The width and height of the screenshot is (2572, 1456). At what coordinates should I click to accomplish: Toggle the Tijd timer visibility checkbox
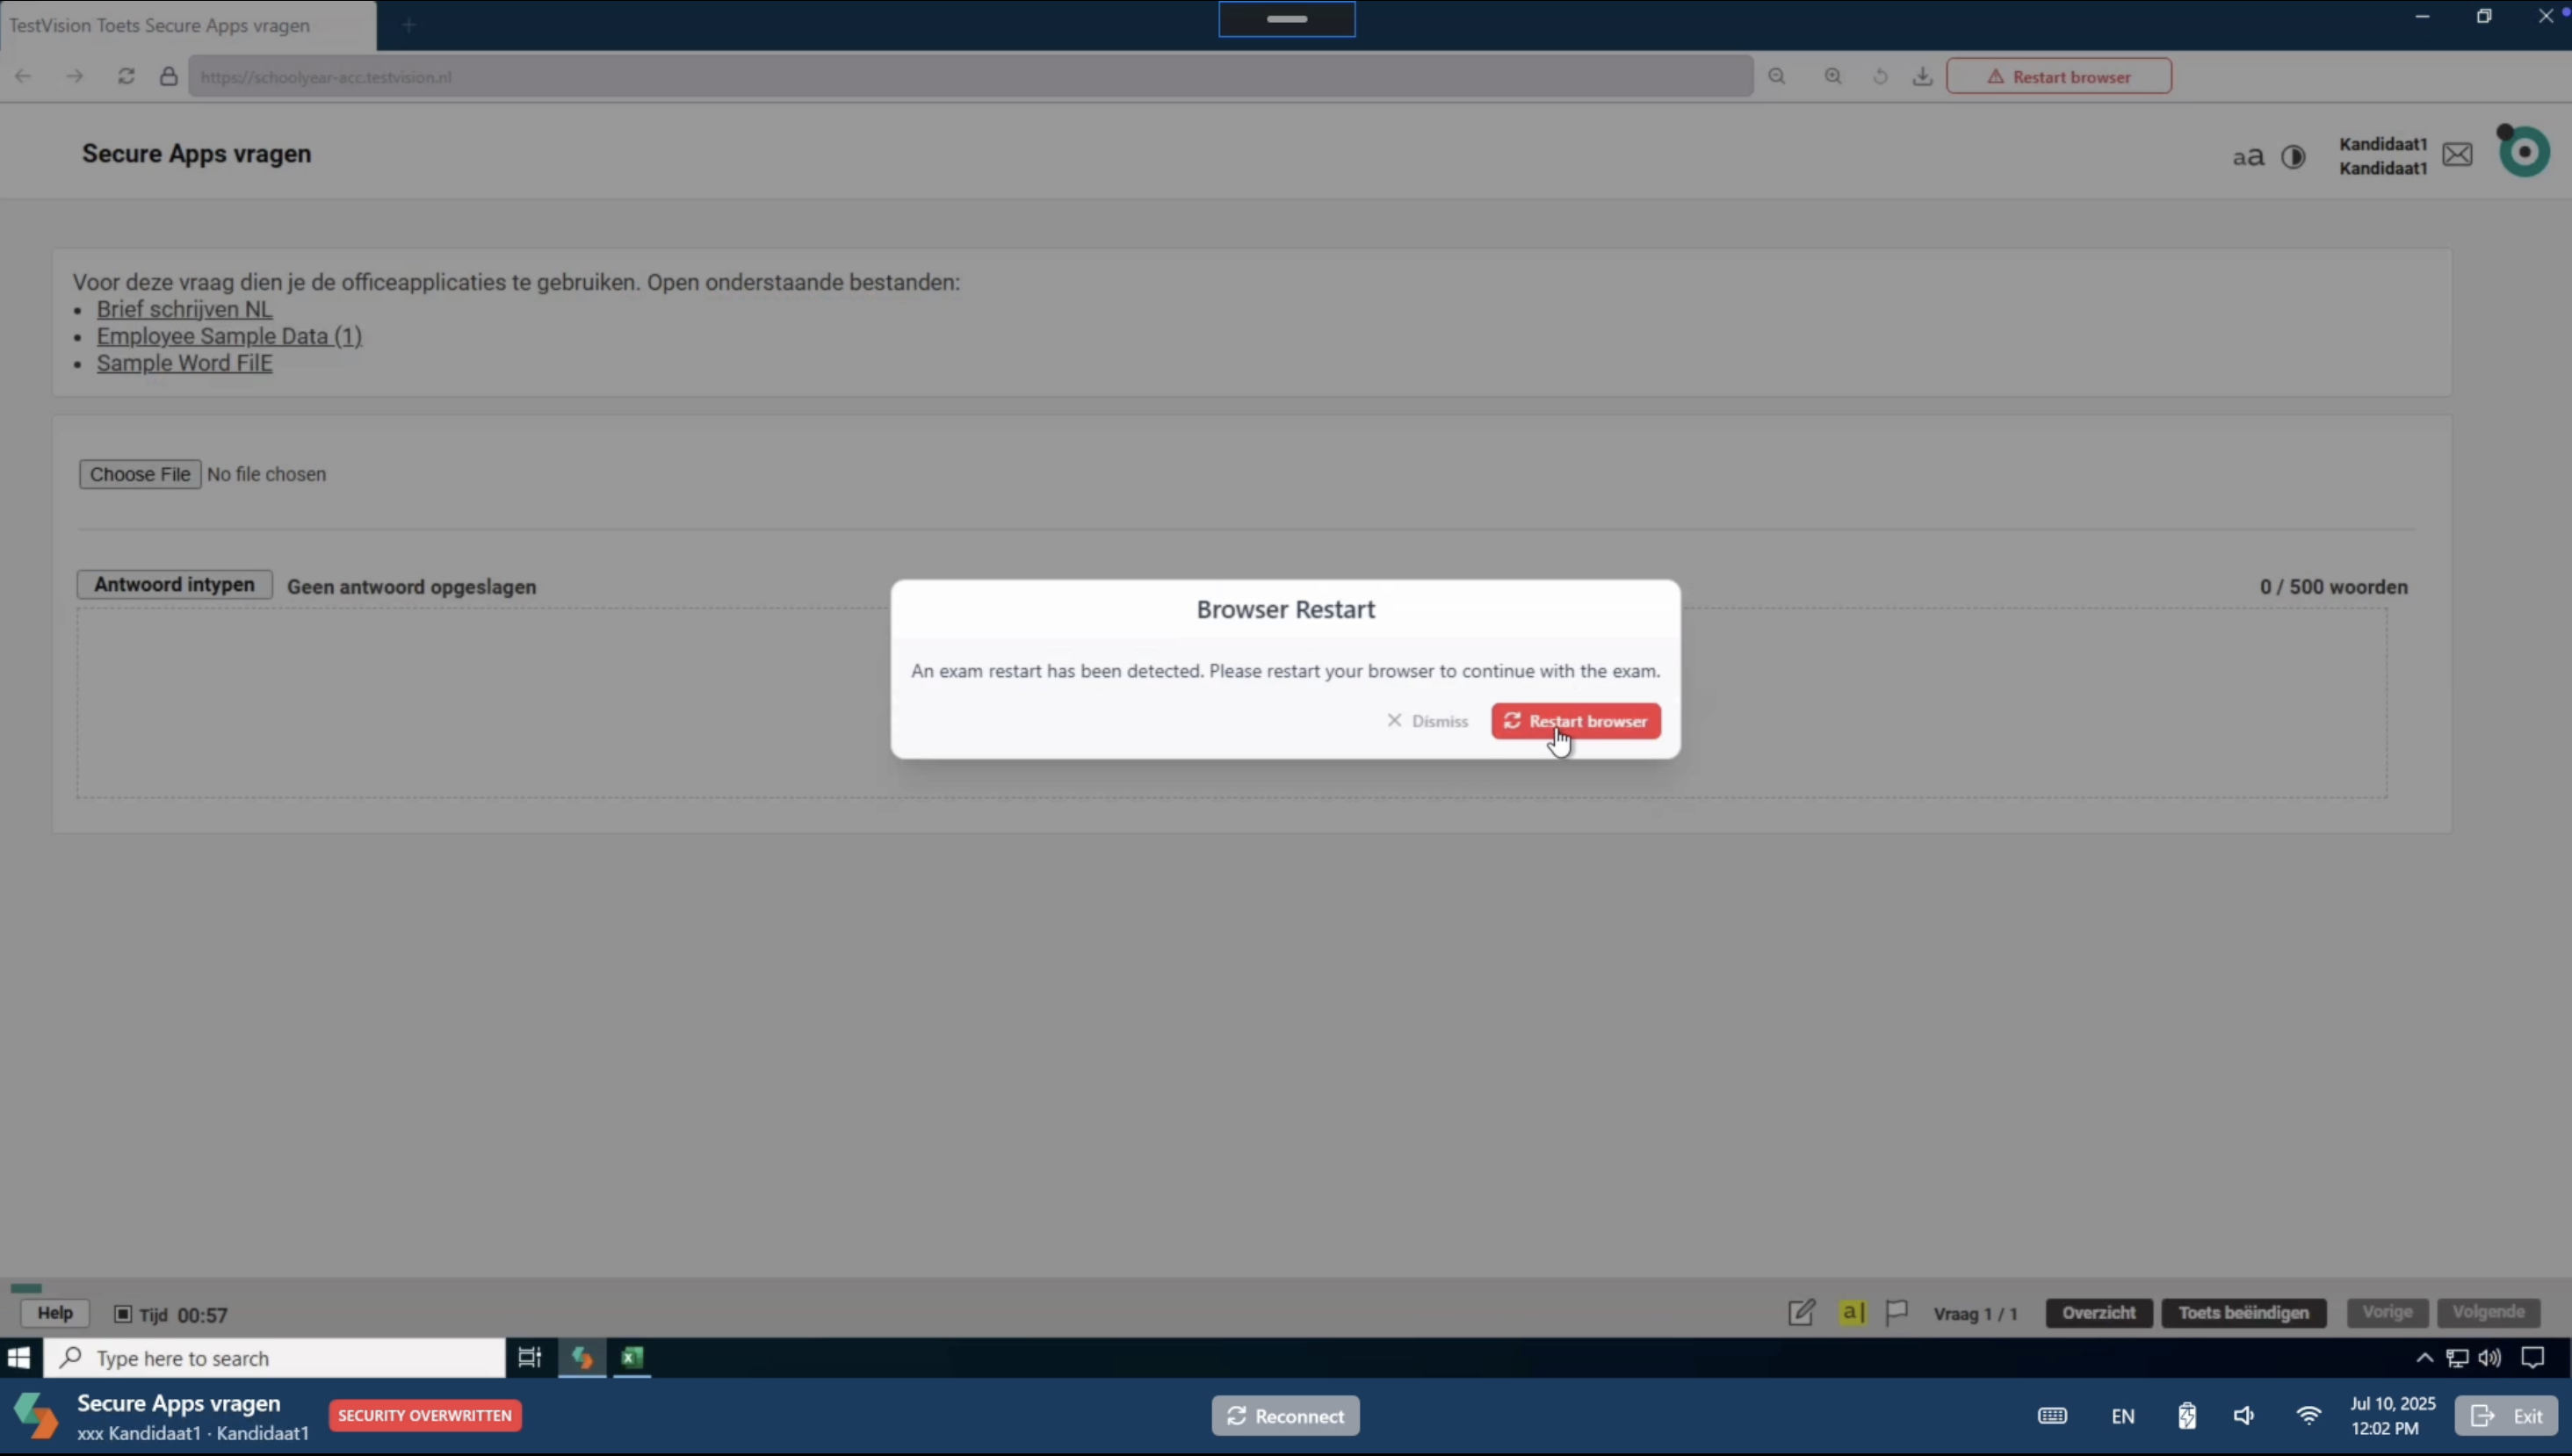pyautogui.click(x=123, y=1314)
